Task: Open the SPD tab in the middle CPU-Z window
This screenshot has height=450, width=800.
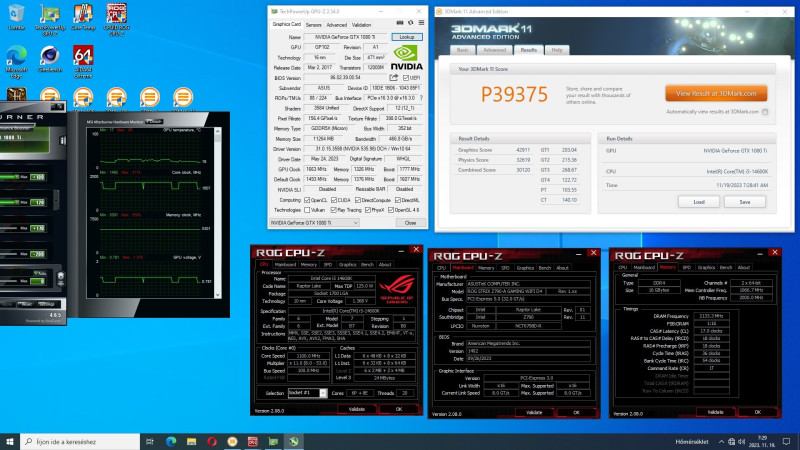Action: pos(505,268)
